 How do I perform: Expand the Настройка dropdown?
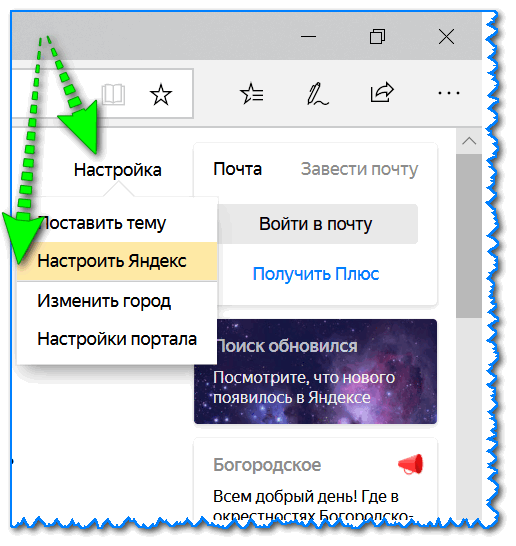tap(118, 170)
